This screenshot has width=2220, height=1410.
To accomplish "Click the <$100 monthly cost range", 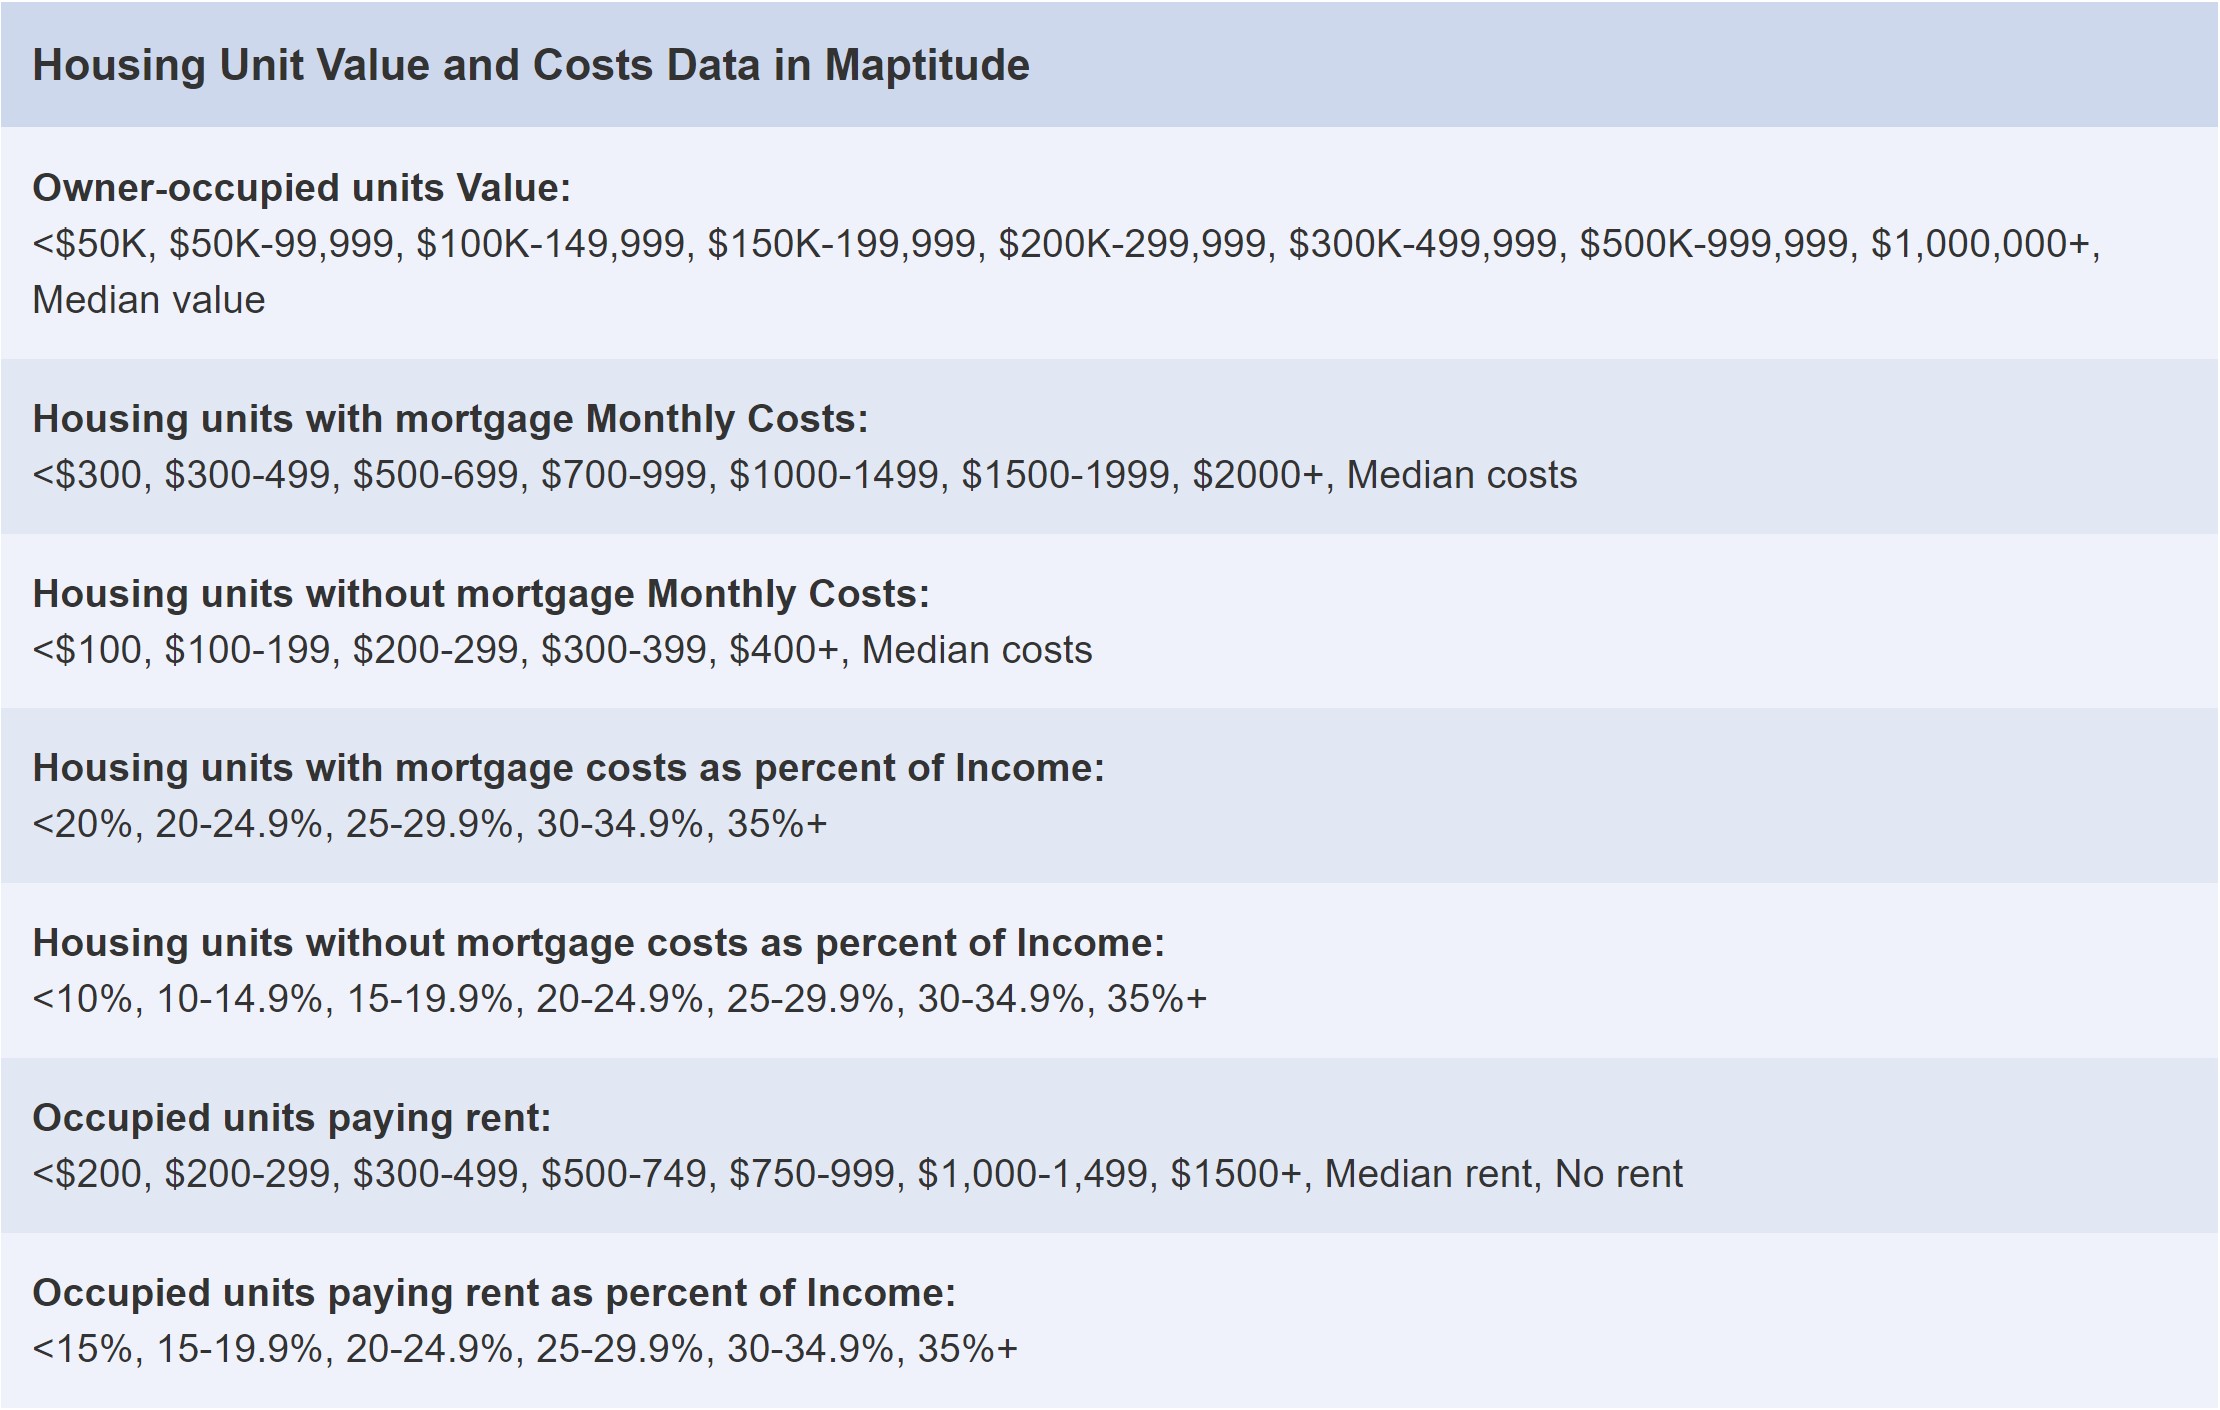I will point(86,650).
